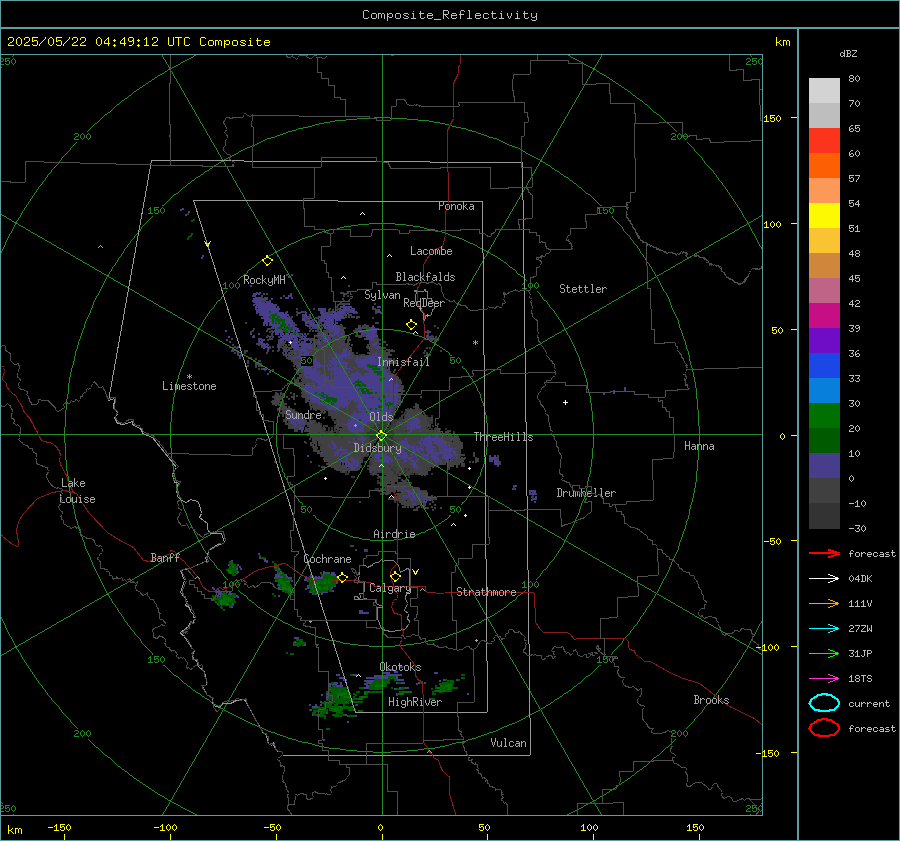Click the Sylvan city label
The width and height of the screenshot is (900, 841).
pyautogui.click(x=382, y=295)
